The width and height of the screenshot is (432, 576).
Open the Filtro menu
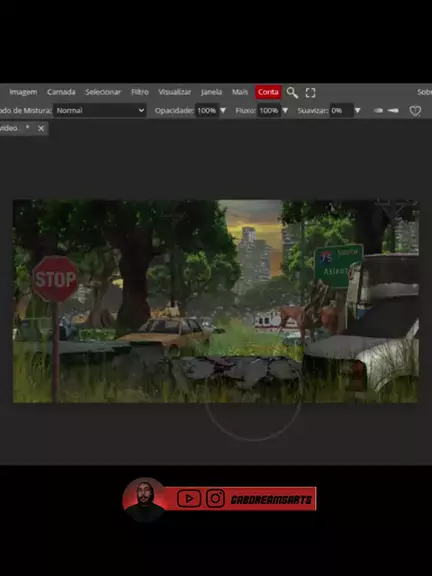point(140,92)
